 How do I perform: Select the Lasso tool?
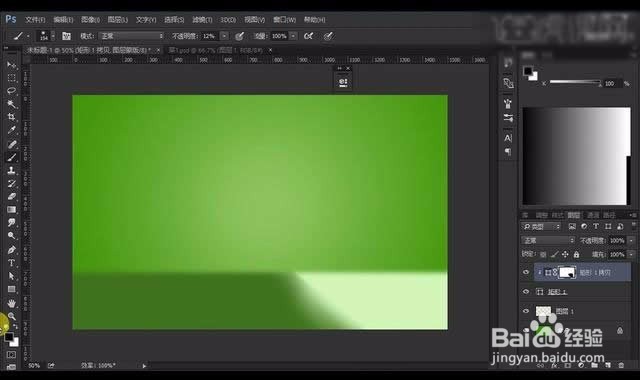11,91
